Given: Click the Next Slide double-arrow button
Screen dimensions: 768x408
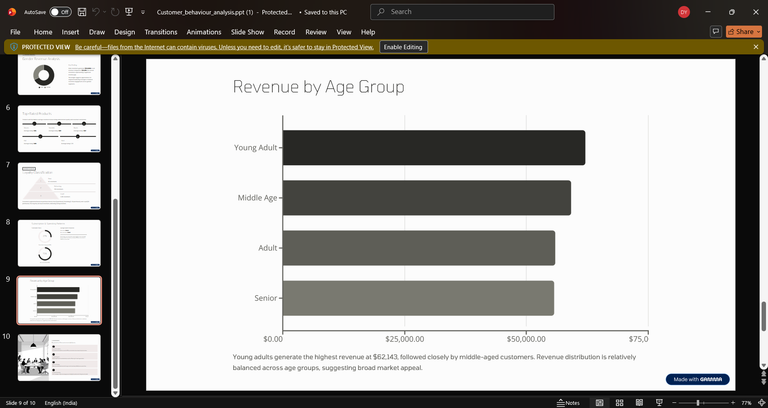Looking at the screenshot, I should (764, 382).
